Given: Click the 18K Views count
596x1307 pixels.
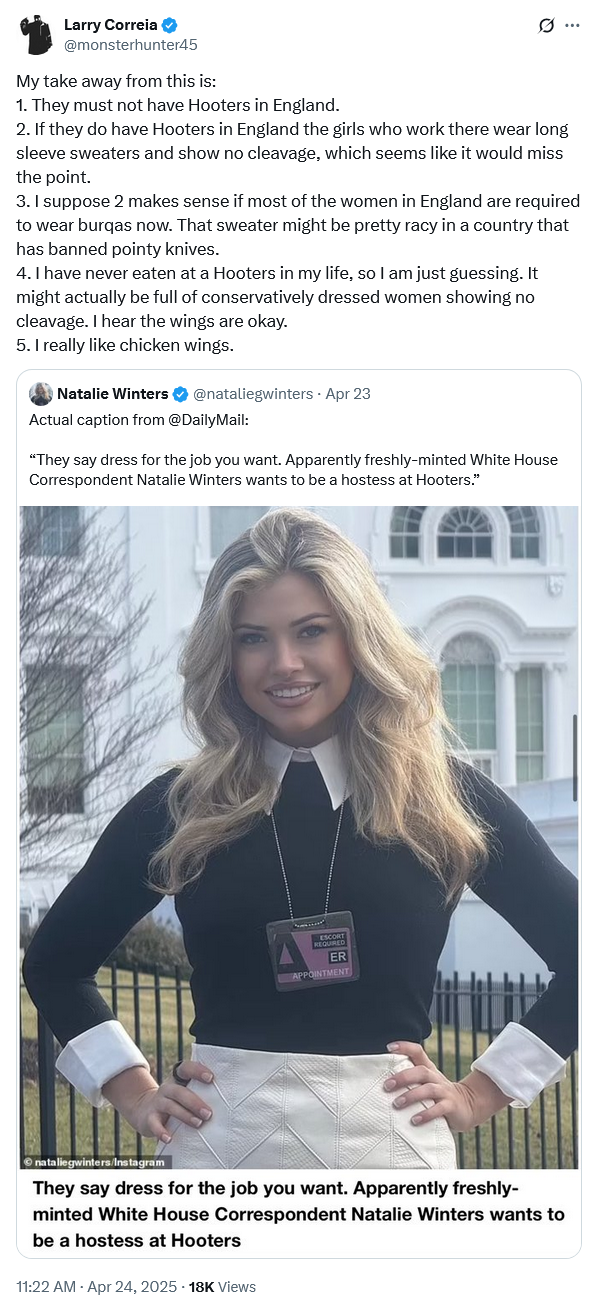Looking at the screenshot, I should coord(222,1287).
